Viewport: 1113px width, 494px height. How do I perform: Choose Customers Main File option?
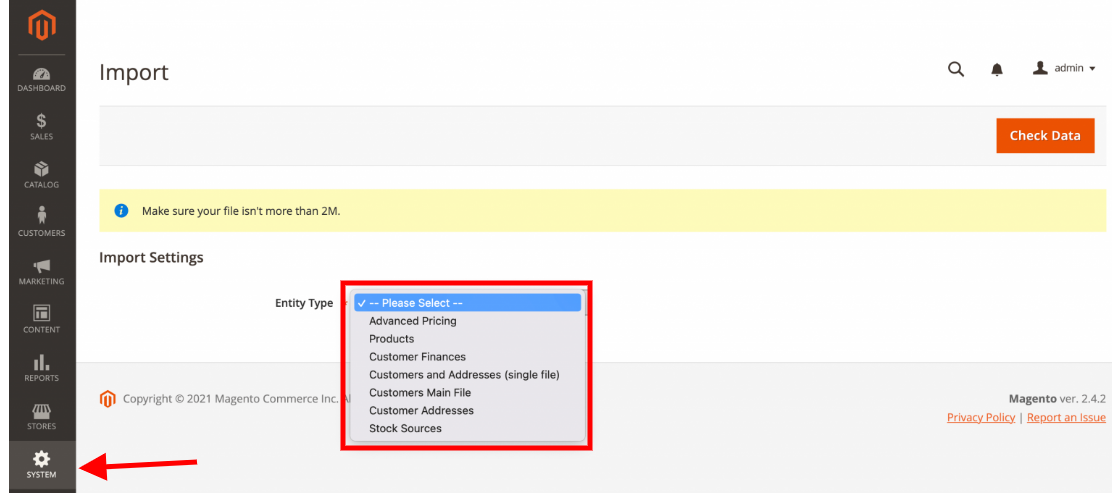coord(420,393)
